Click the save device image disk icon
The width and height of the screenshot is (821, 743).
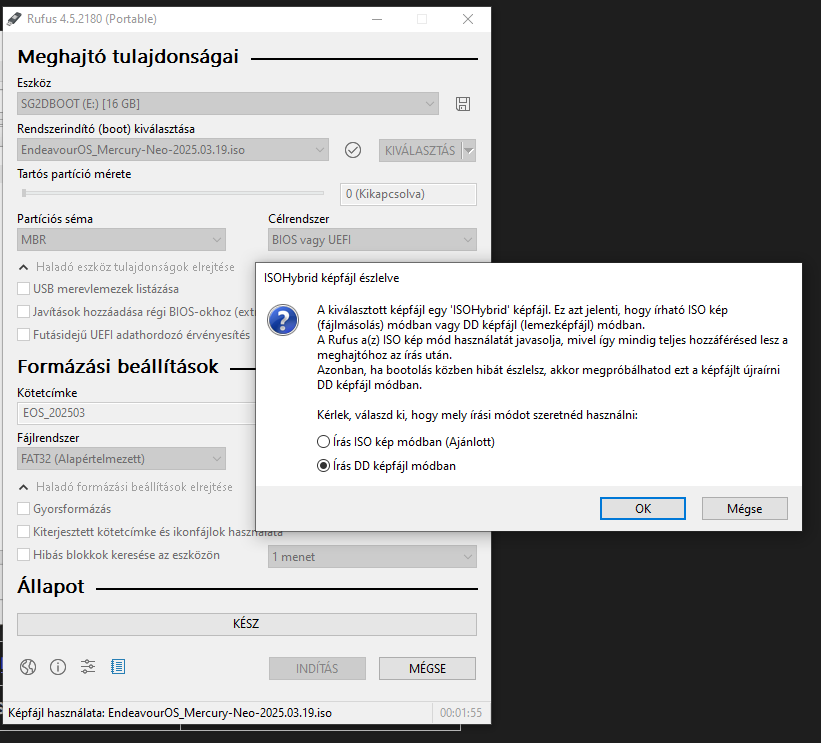[x=463, y=104]
